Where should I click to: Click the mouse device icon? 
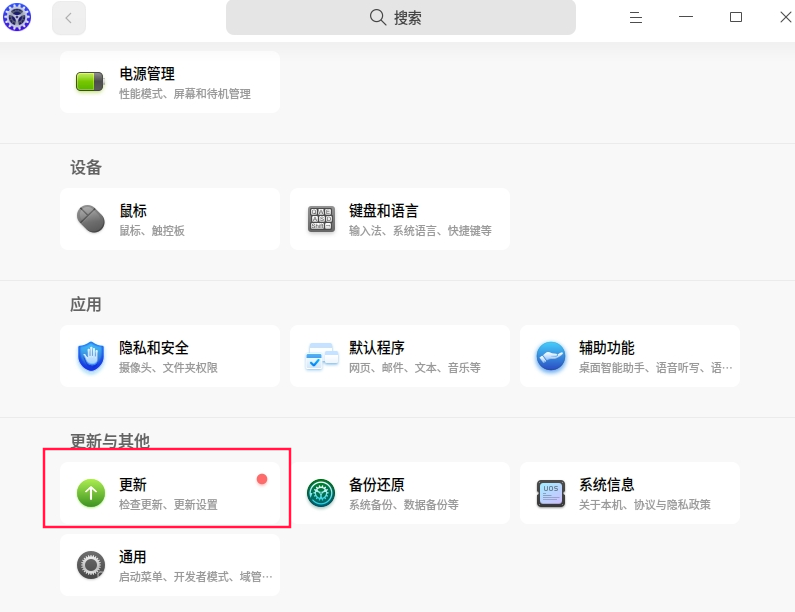(x=91, y=219)
